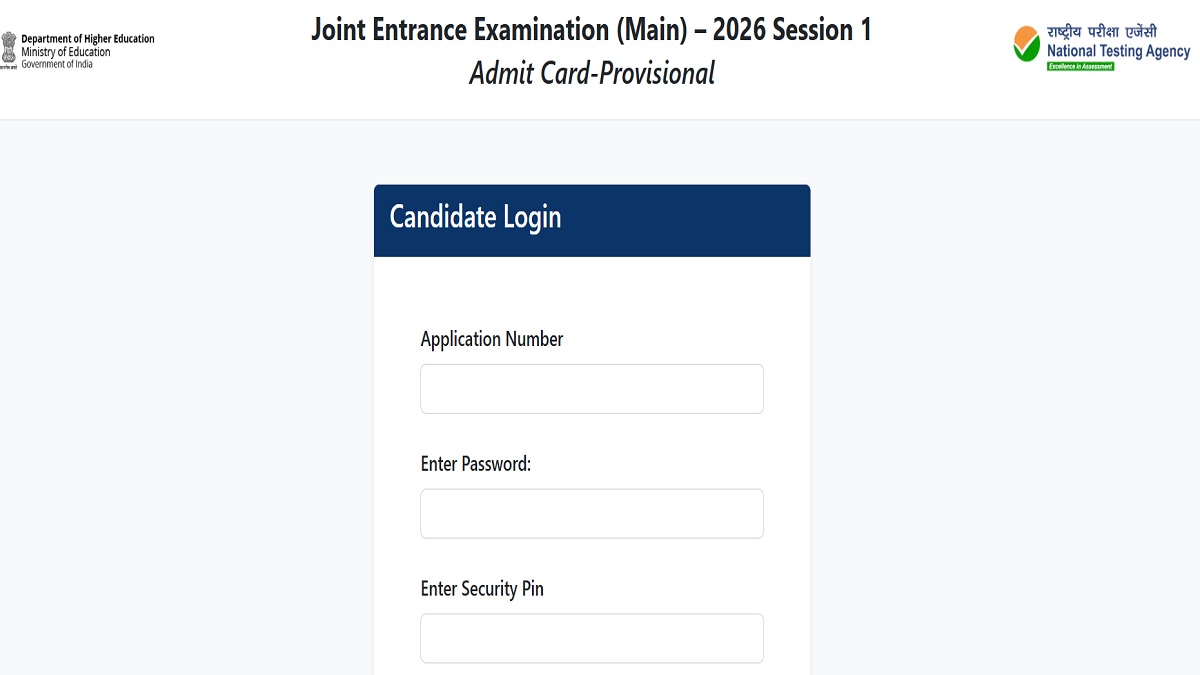Focus the Enter Password input field

[x=592, y=514]
